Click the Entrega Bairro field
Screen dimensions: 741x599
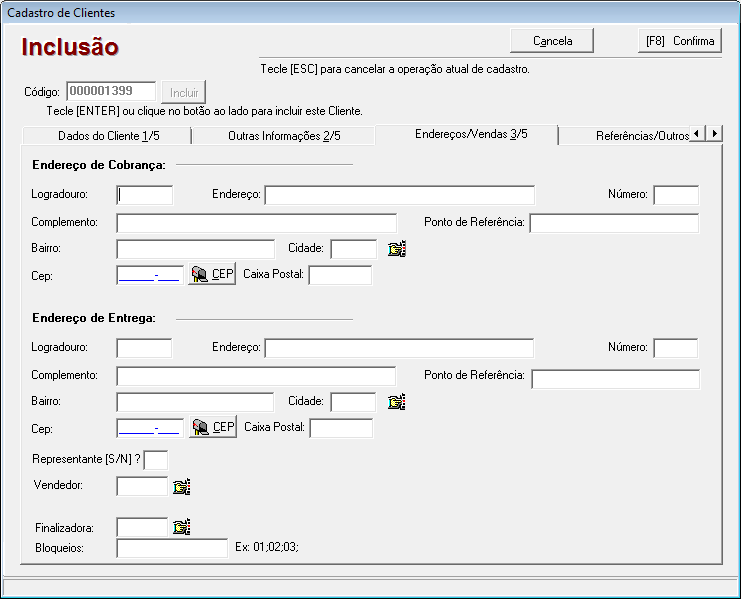[195, 402]
